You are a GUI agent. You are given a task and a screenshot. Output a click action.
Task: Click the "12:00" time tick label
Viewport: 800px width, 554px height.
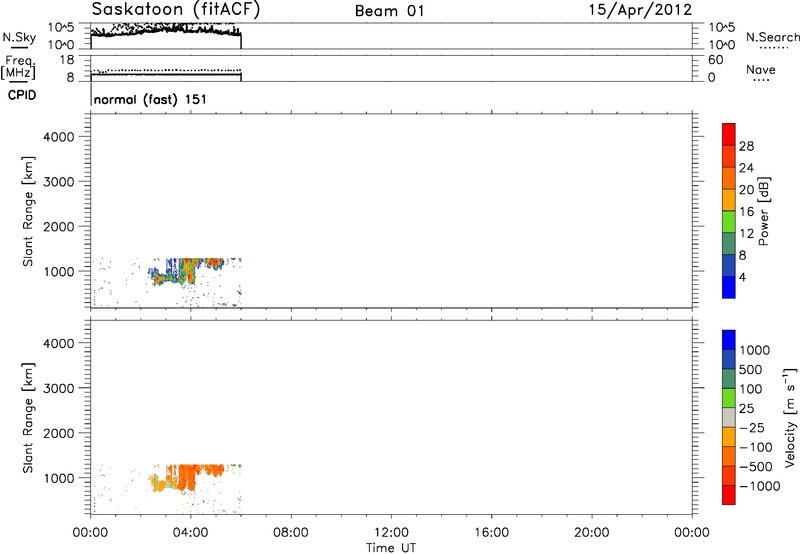tap(391, 533)
